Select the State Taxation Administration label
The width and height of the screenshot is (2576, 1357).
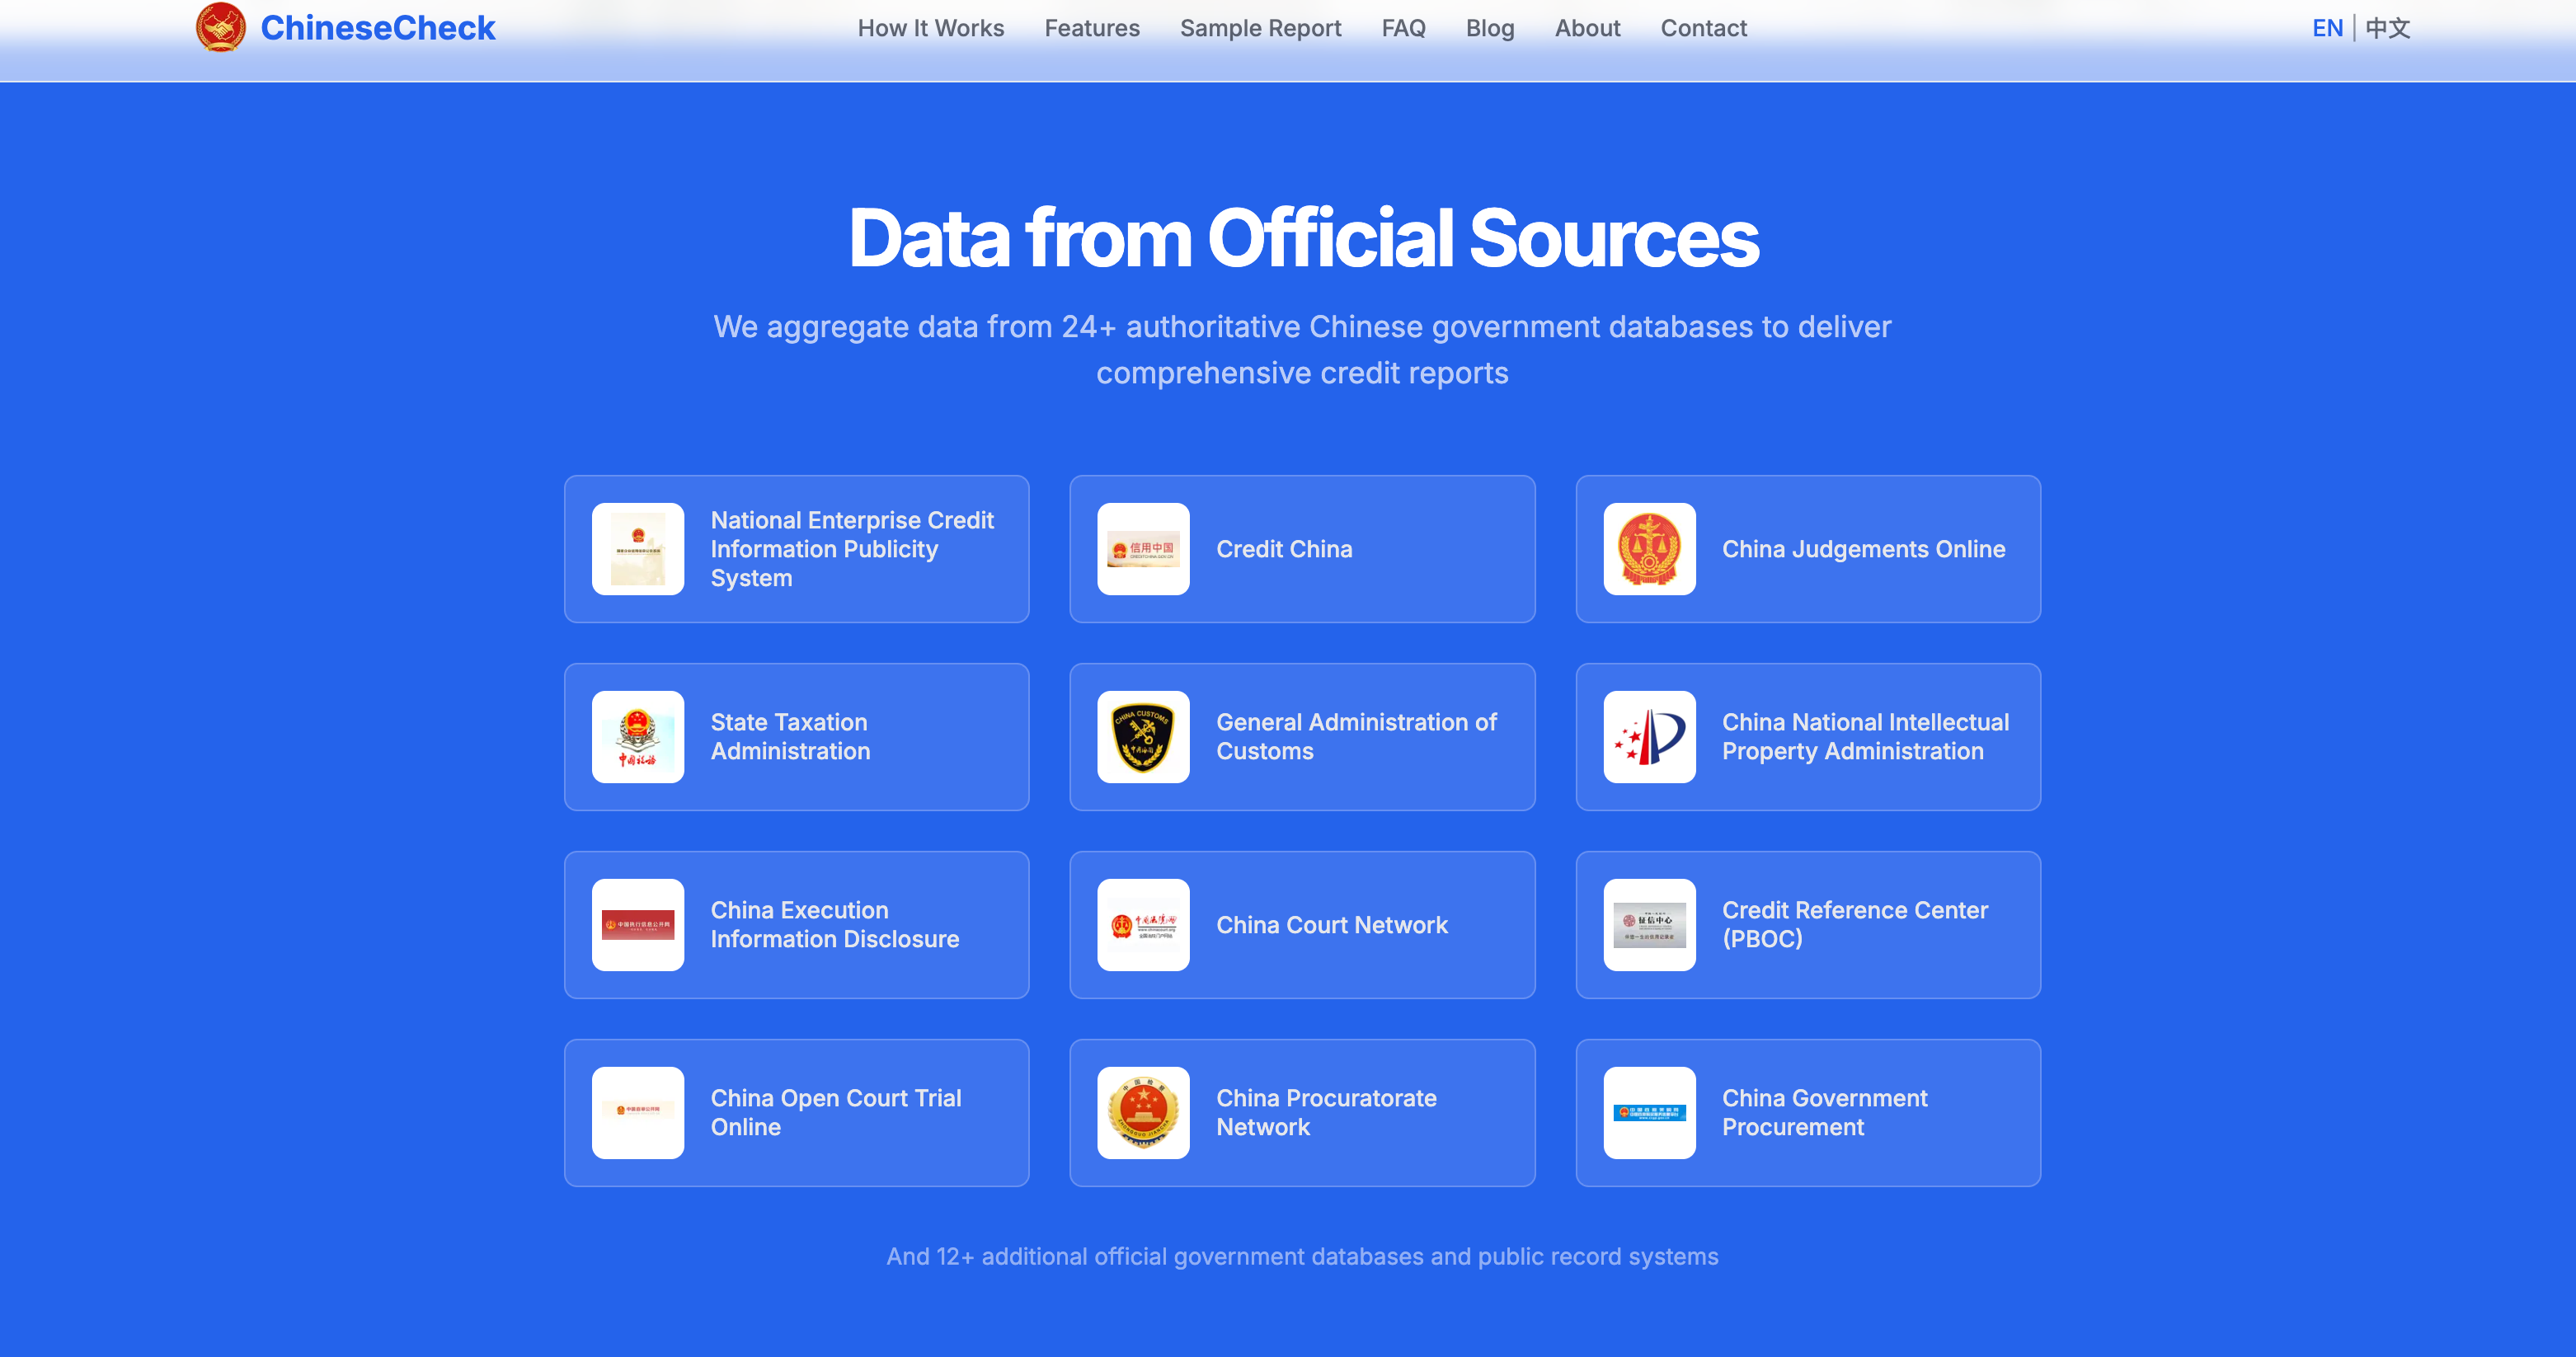(790, 737)
